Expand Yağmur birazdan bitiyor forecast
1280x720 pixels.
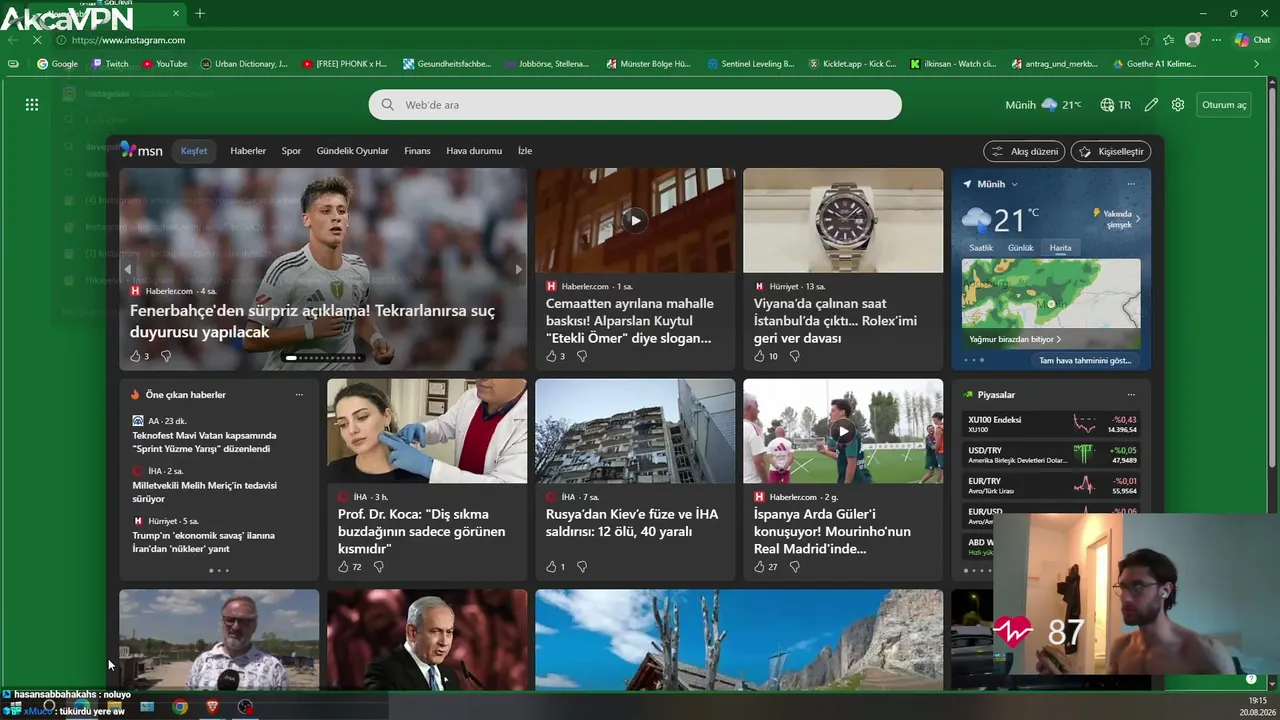coord(1015,339)
